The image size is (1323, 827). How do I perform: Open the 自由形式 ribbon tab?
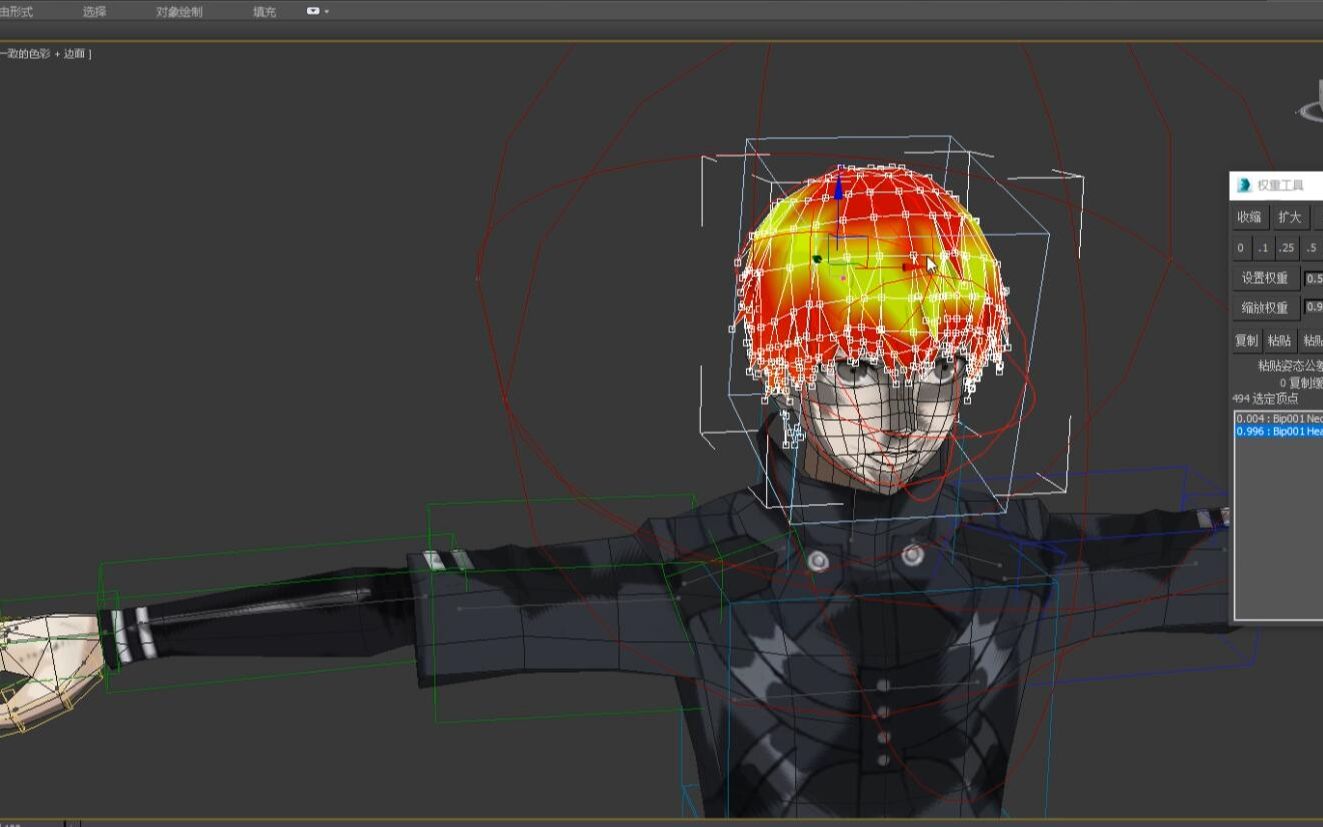(18, 11)
